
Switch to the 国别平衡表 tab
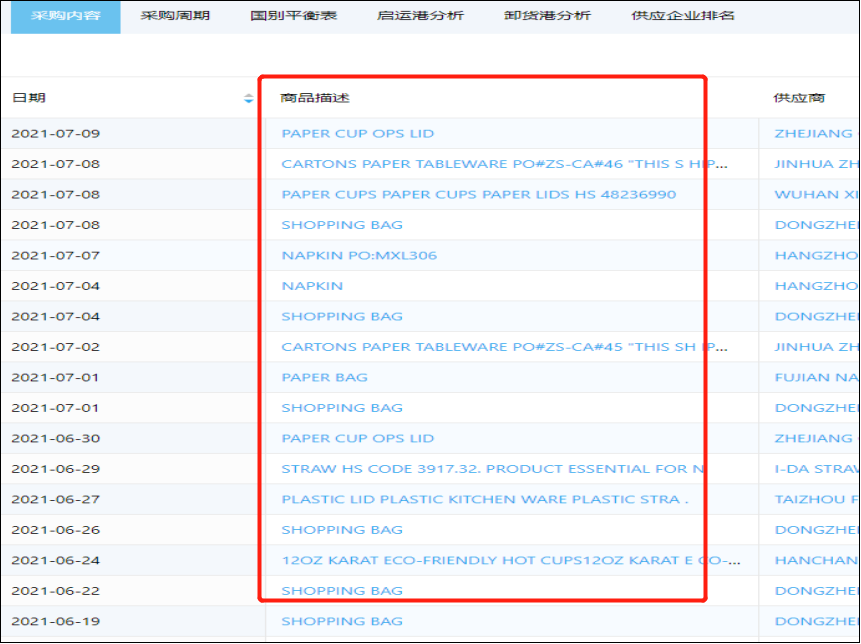point(293,16)
